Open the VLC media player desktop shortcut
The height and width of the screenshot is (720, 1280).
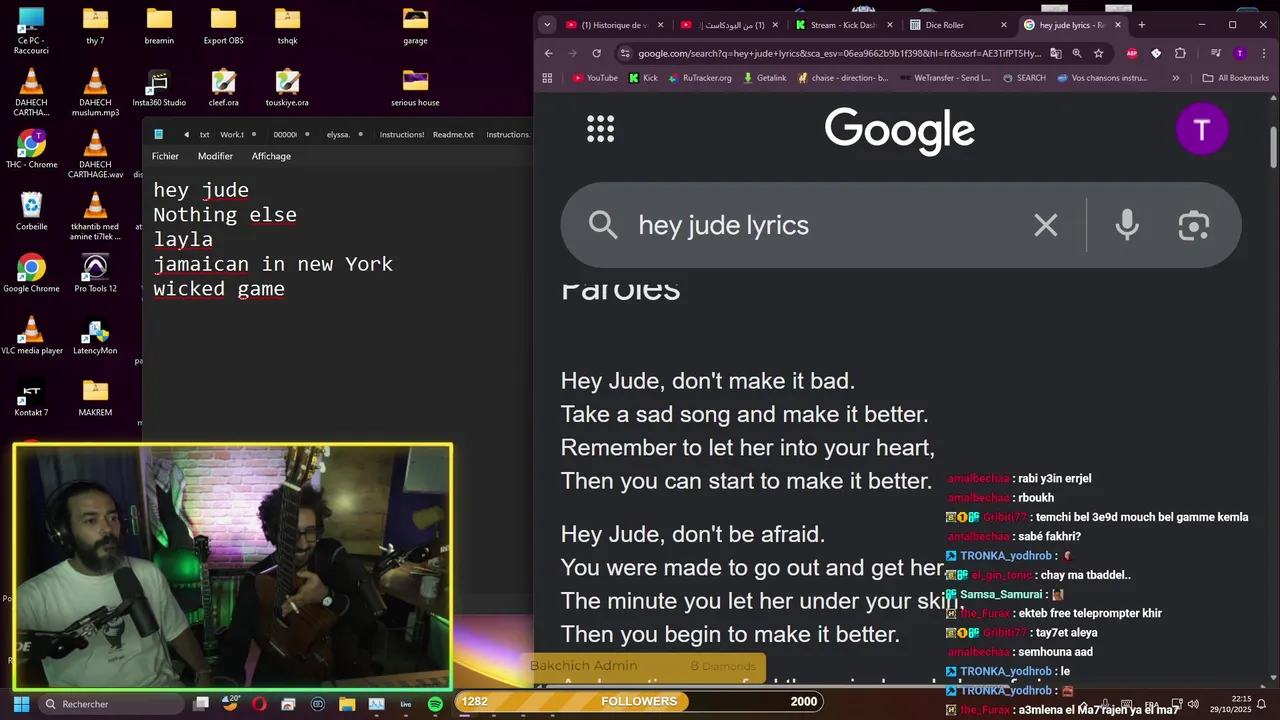point(31,335)
